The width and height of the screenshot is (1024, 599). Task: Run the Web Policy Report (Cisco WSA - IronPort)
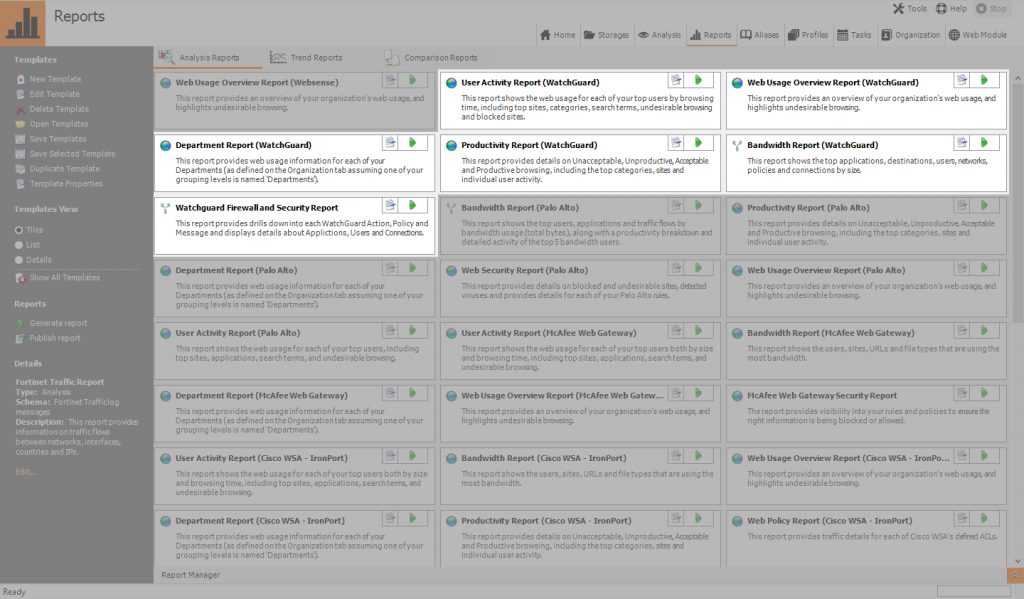tap(984, 519)
